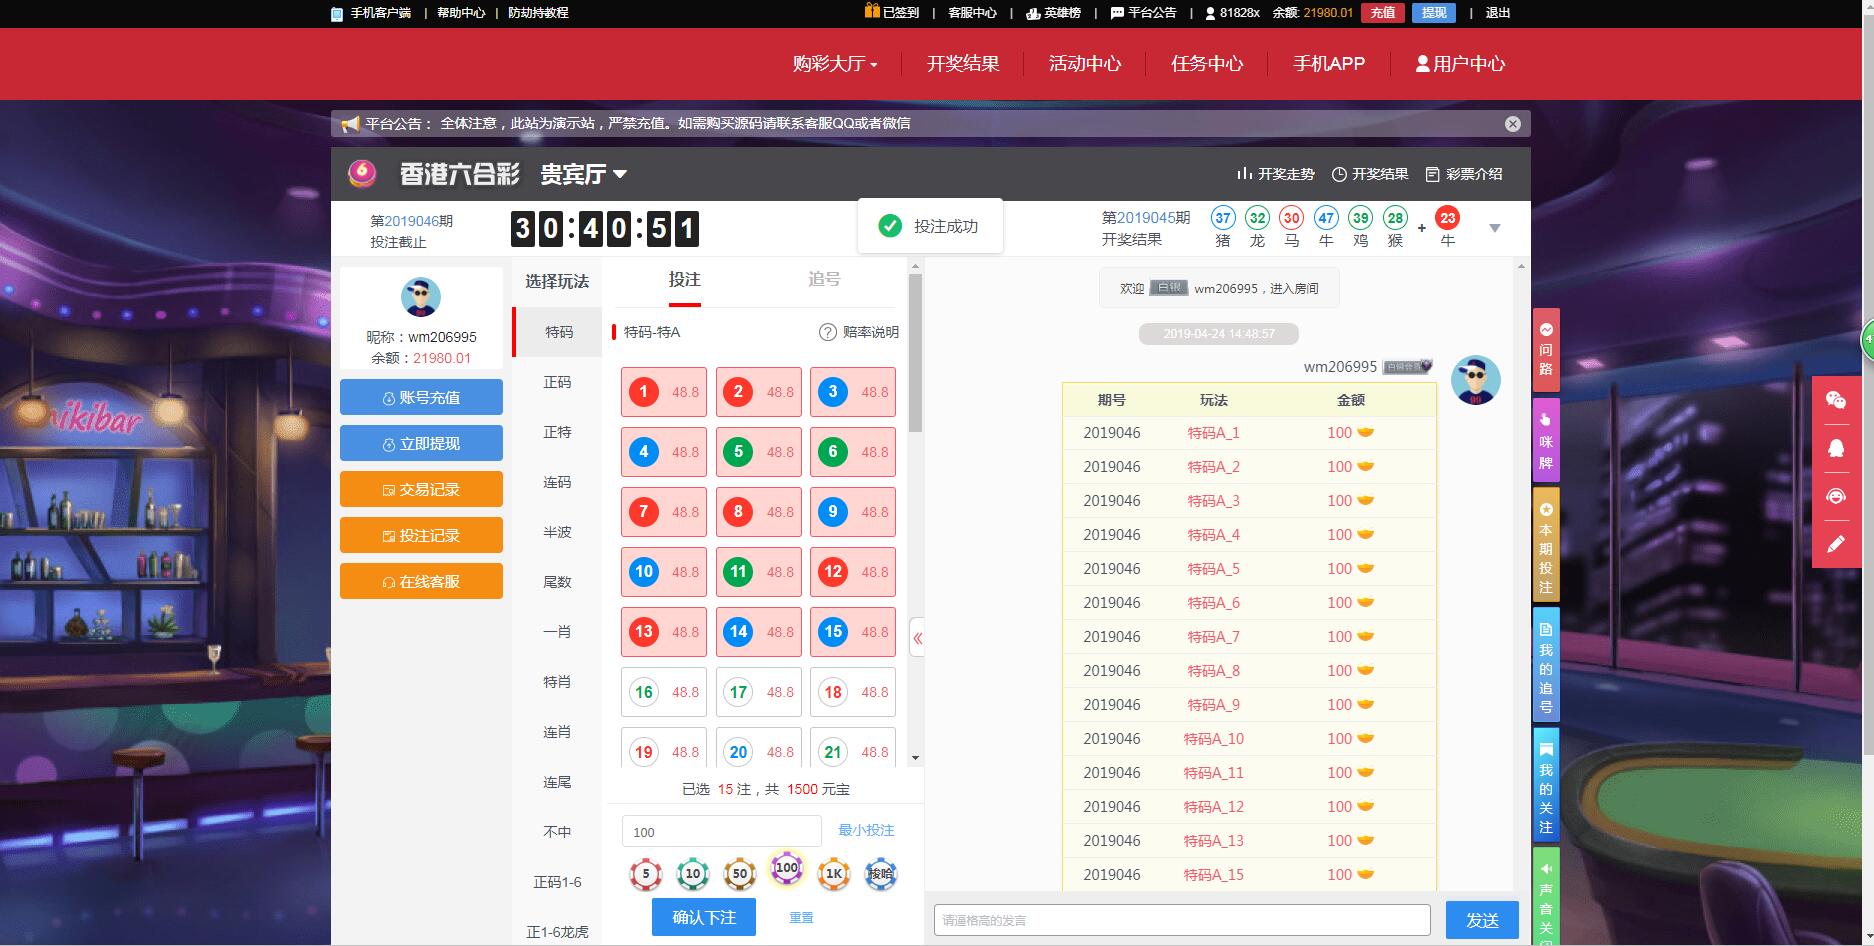The width and height of the screenshot is (1874, 946).
Task: Open the 购彩大厅 dropdown menu
Action: pos(834,64)
